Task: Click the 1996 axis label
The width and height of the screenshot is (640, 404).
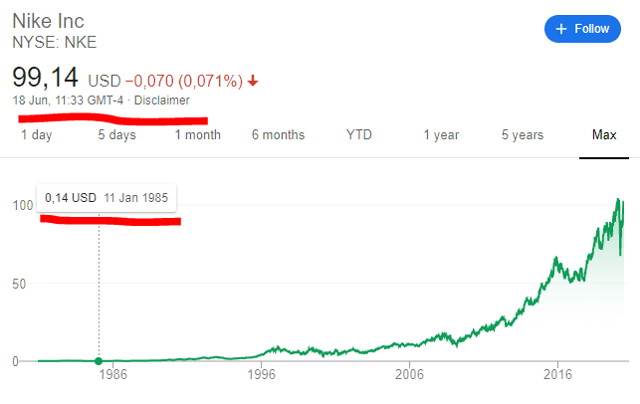Action: point(261,374)
